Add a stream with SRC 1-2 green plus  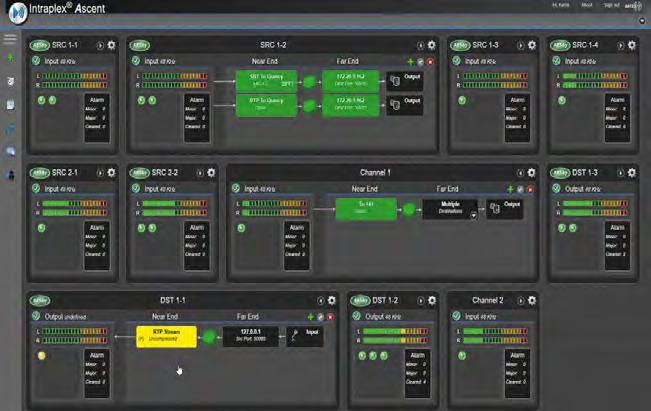[x=411, y=62]
